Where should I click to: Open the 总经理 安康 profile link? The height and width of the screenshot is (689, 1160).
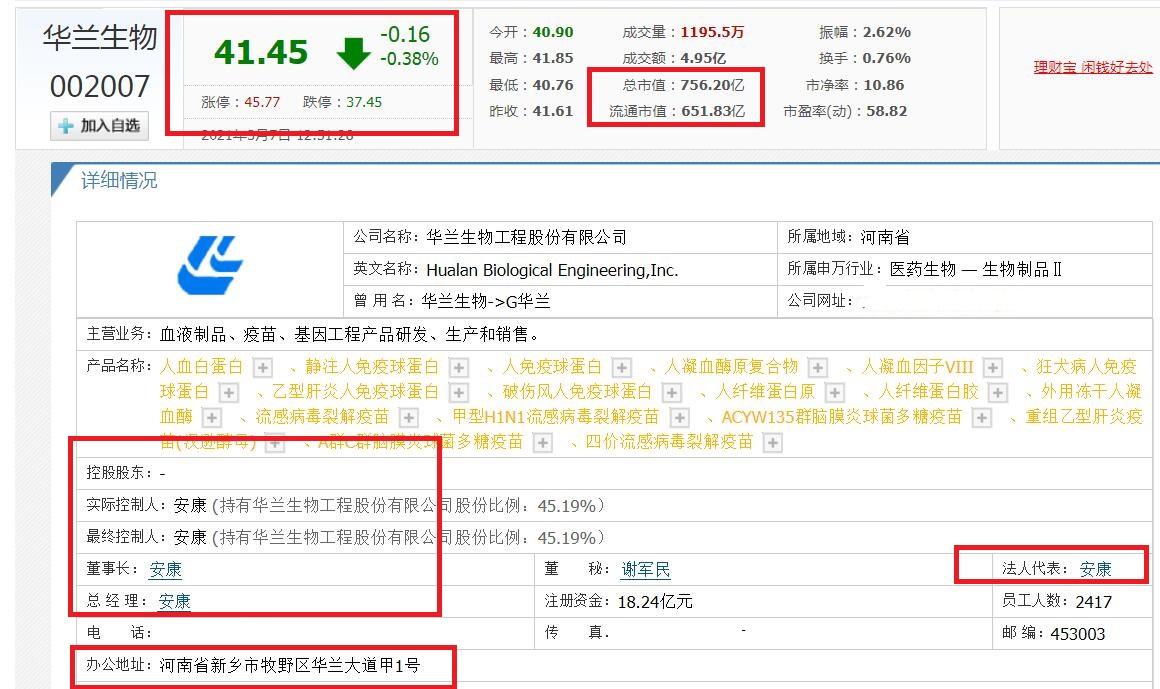click(x=175, y=601)
